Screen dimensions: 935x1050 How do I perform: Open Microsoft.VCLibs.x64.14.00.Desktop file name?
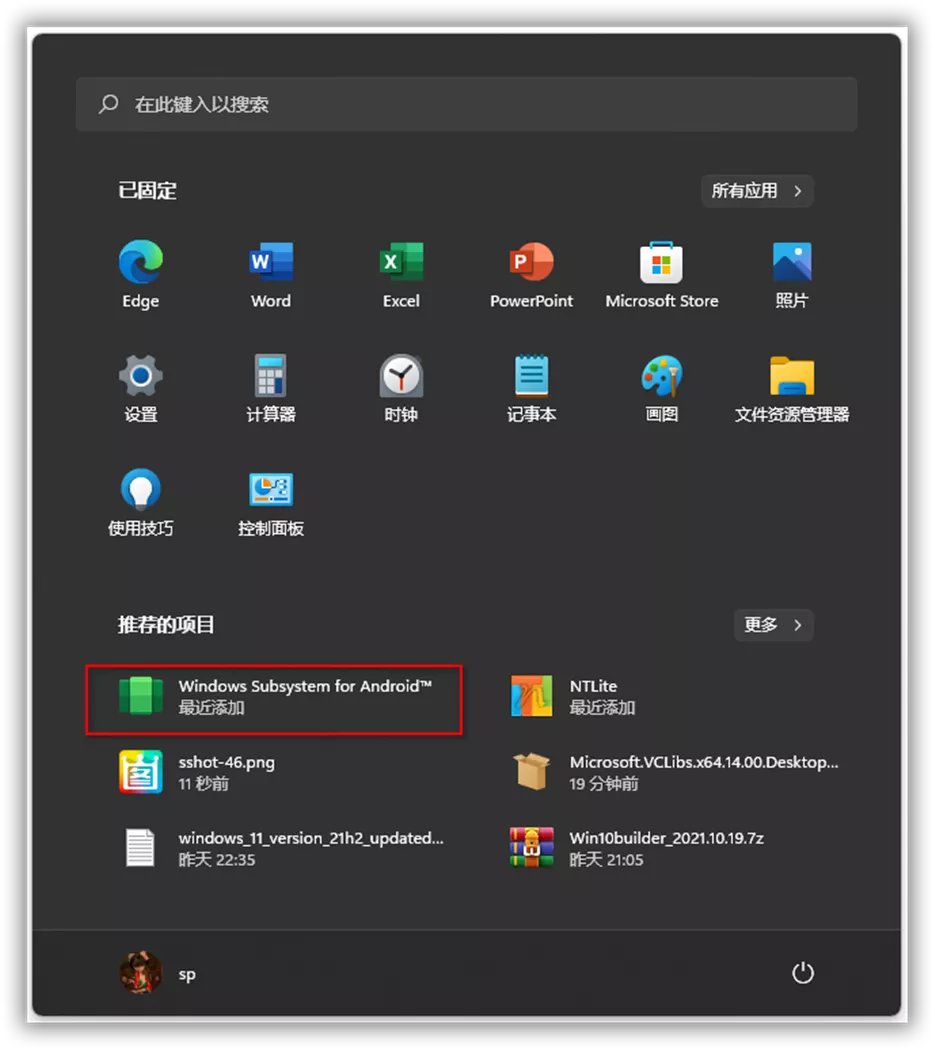(704, 762)
